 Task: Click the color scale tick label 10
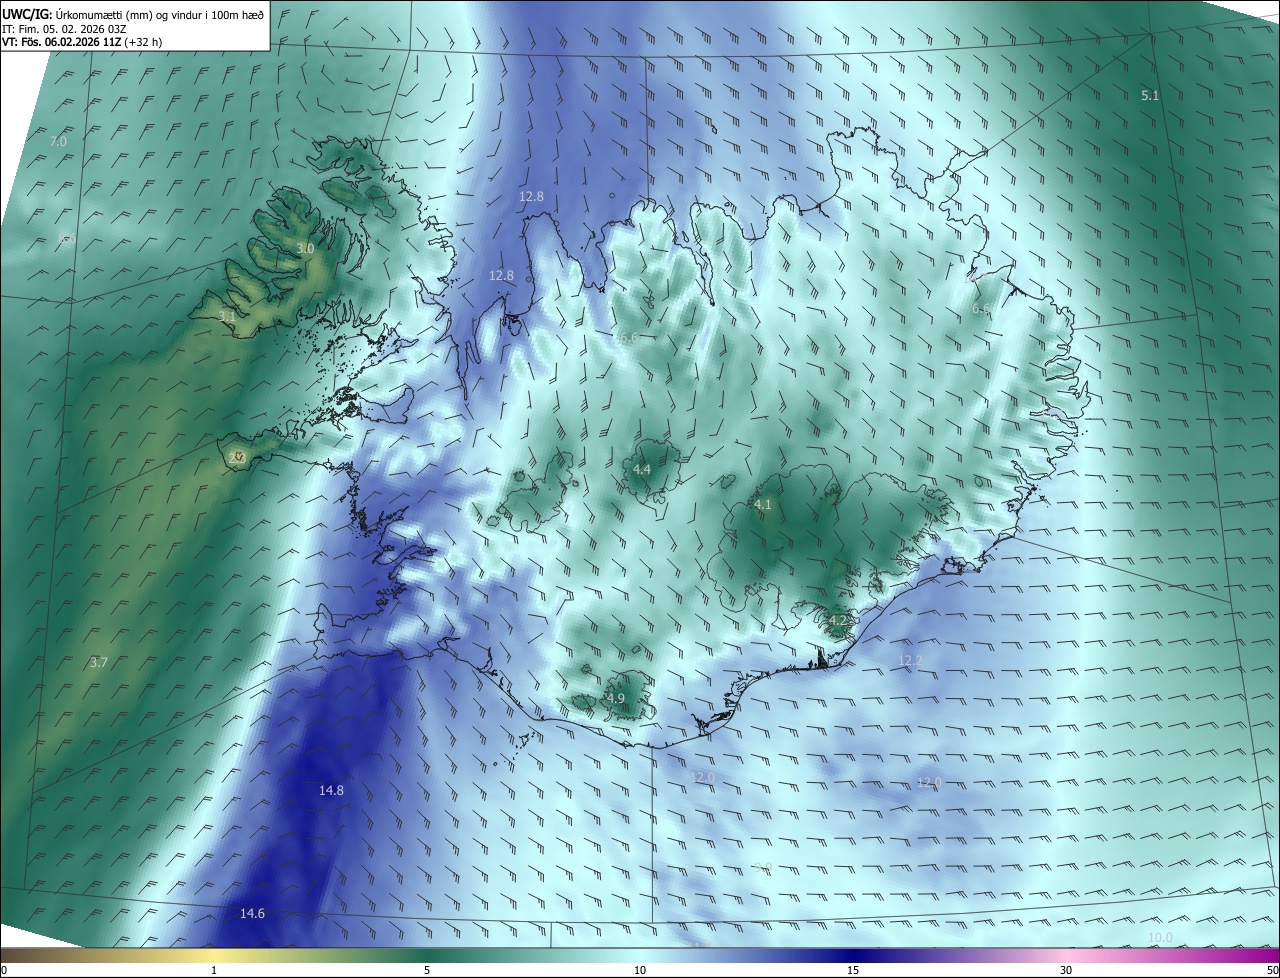coord(640,970)
